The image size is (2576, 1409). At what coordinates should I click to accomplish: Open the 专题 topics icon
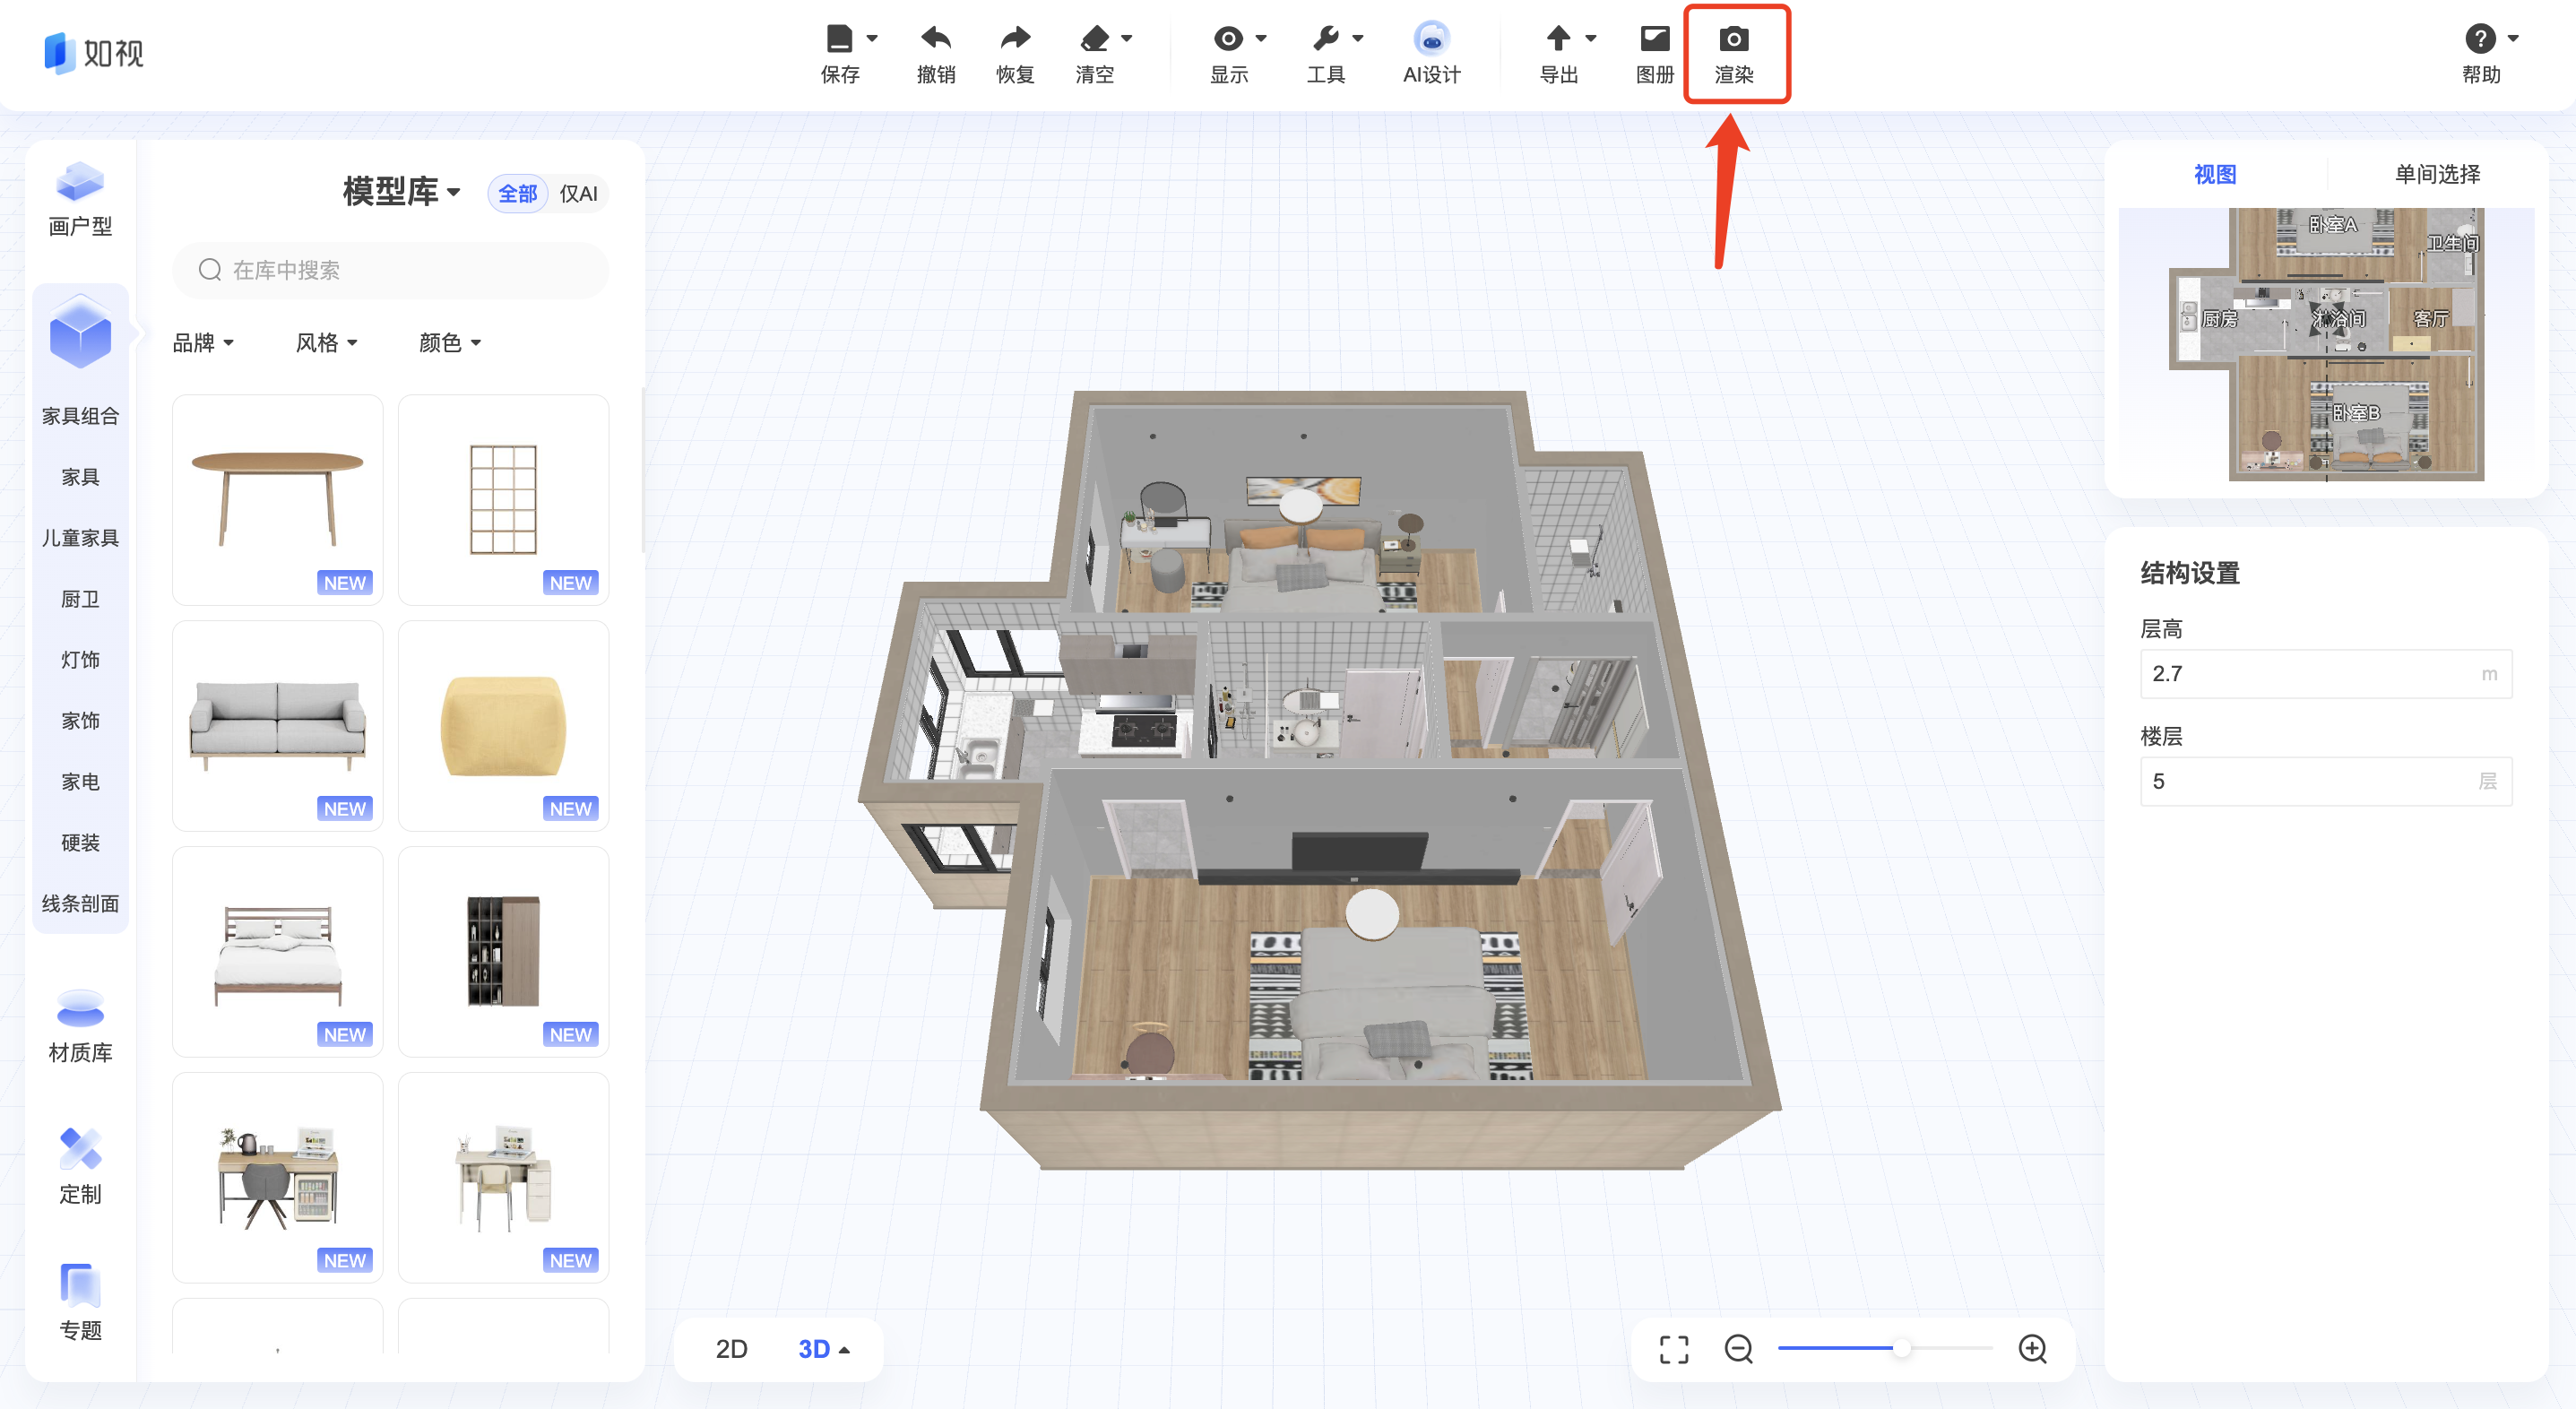point(80,1285)
